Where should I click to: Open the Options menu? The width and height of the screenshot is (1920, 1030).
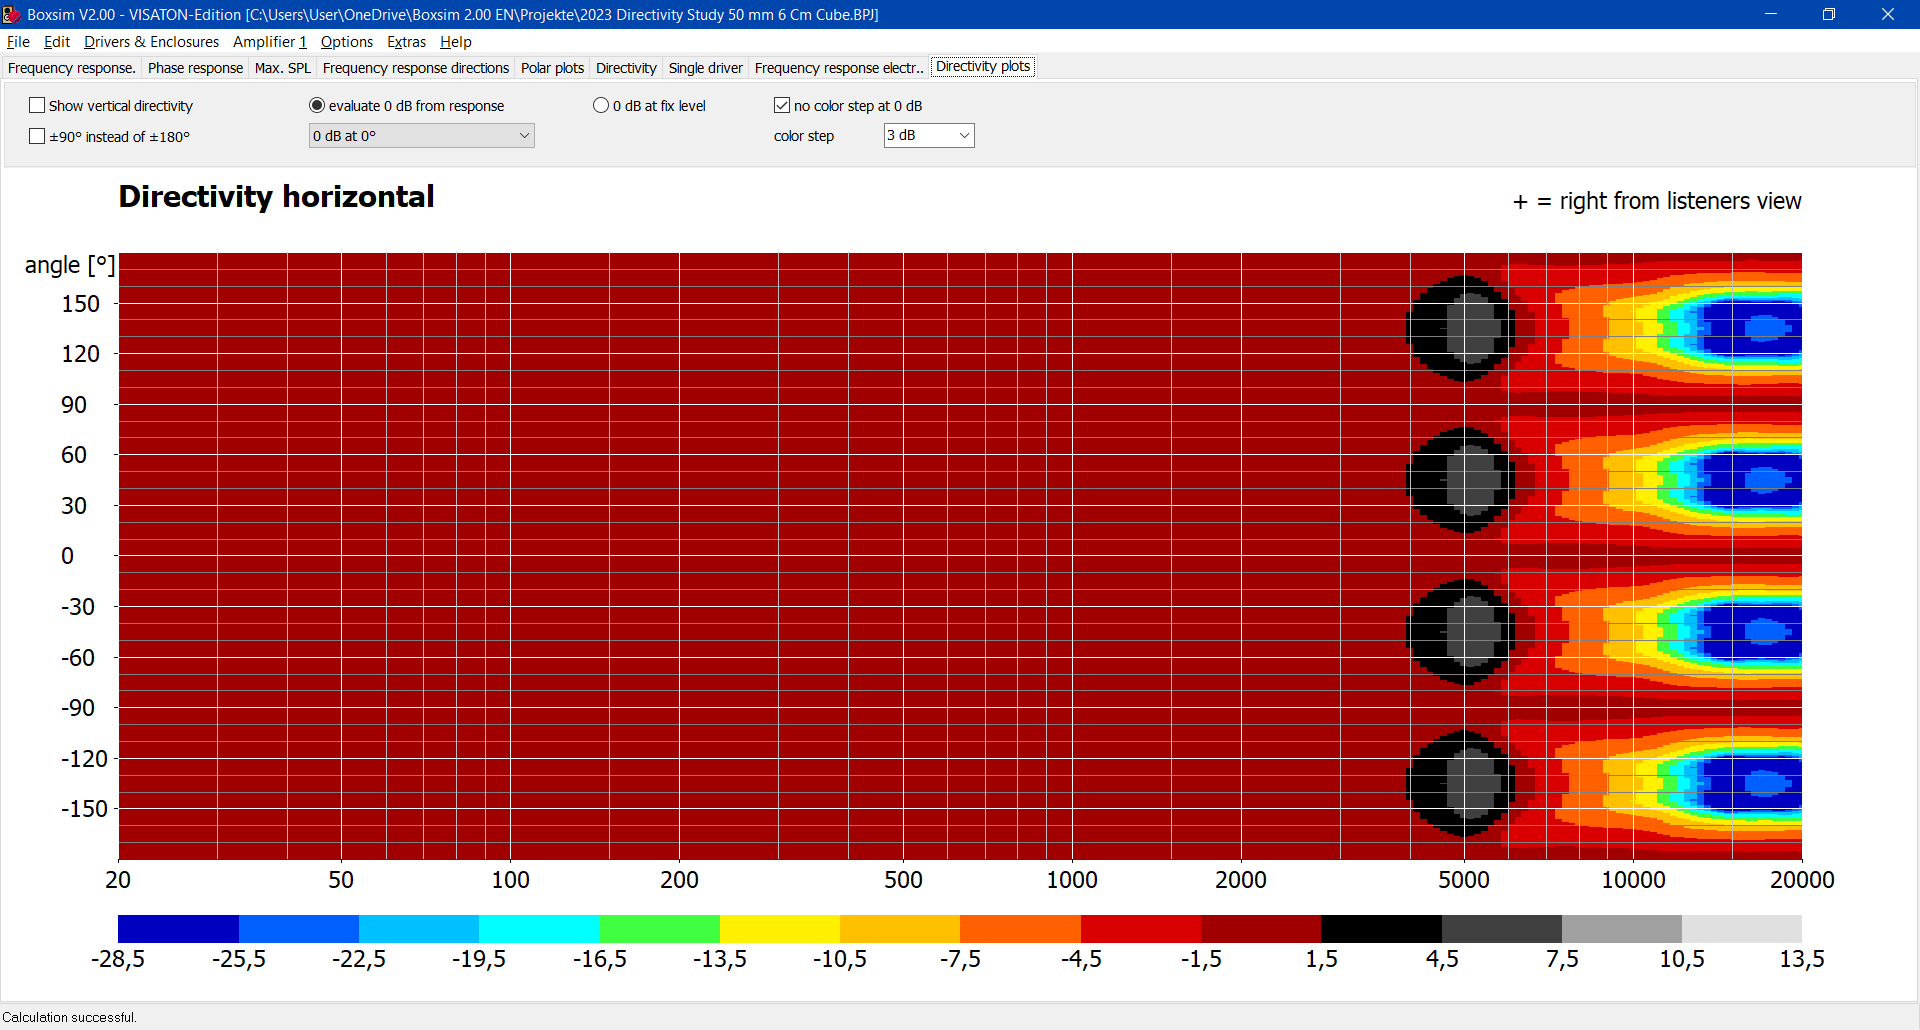pos(347,42)
